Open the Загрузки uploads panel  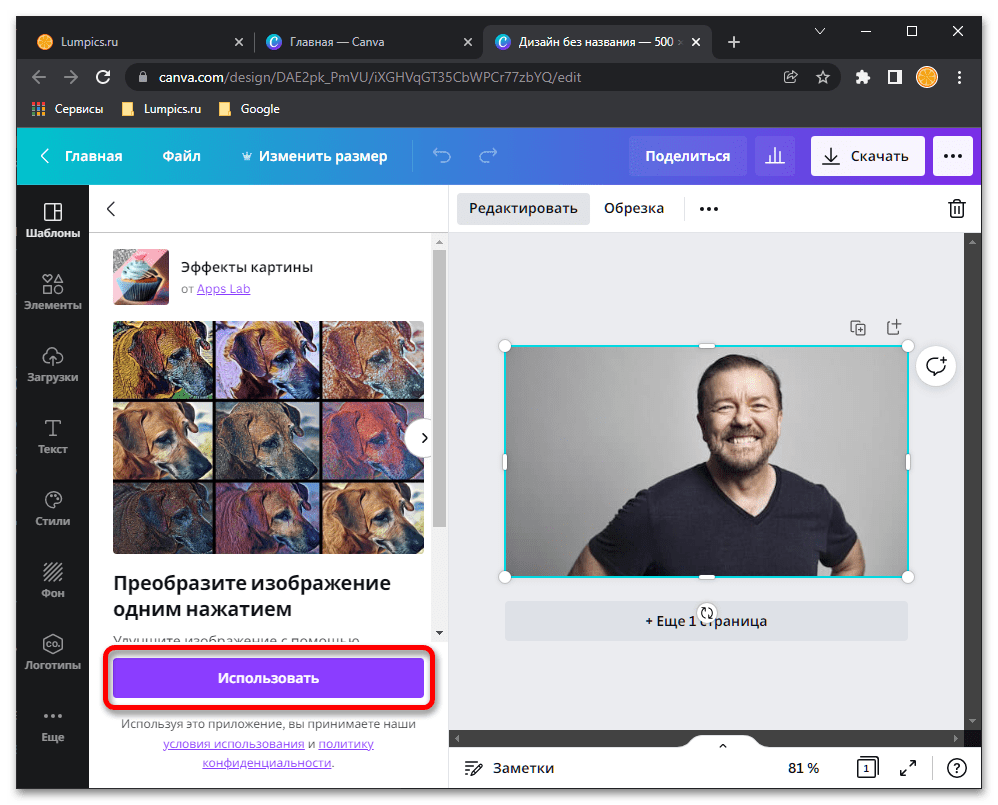(53, 365)
